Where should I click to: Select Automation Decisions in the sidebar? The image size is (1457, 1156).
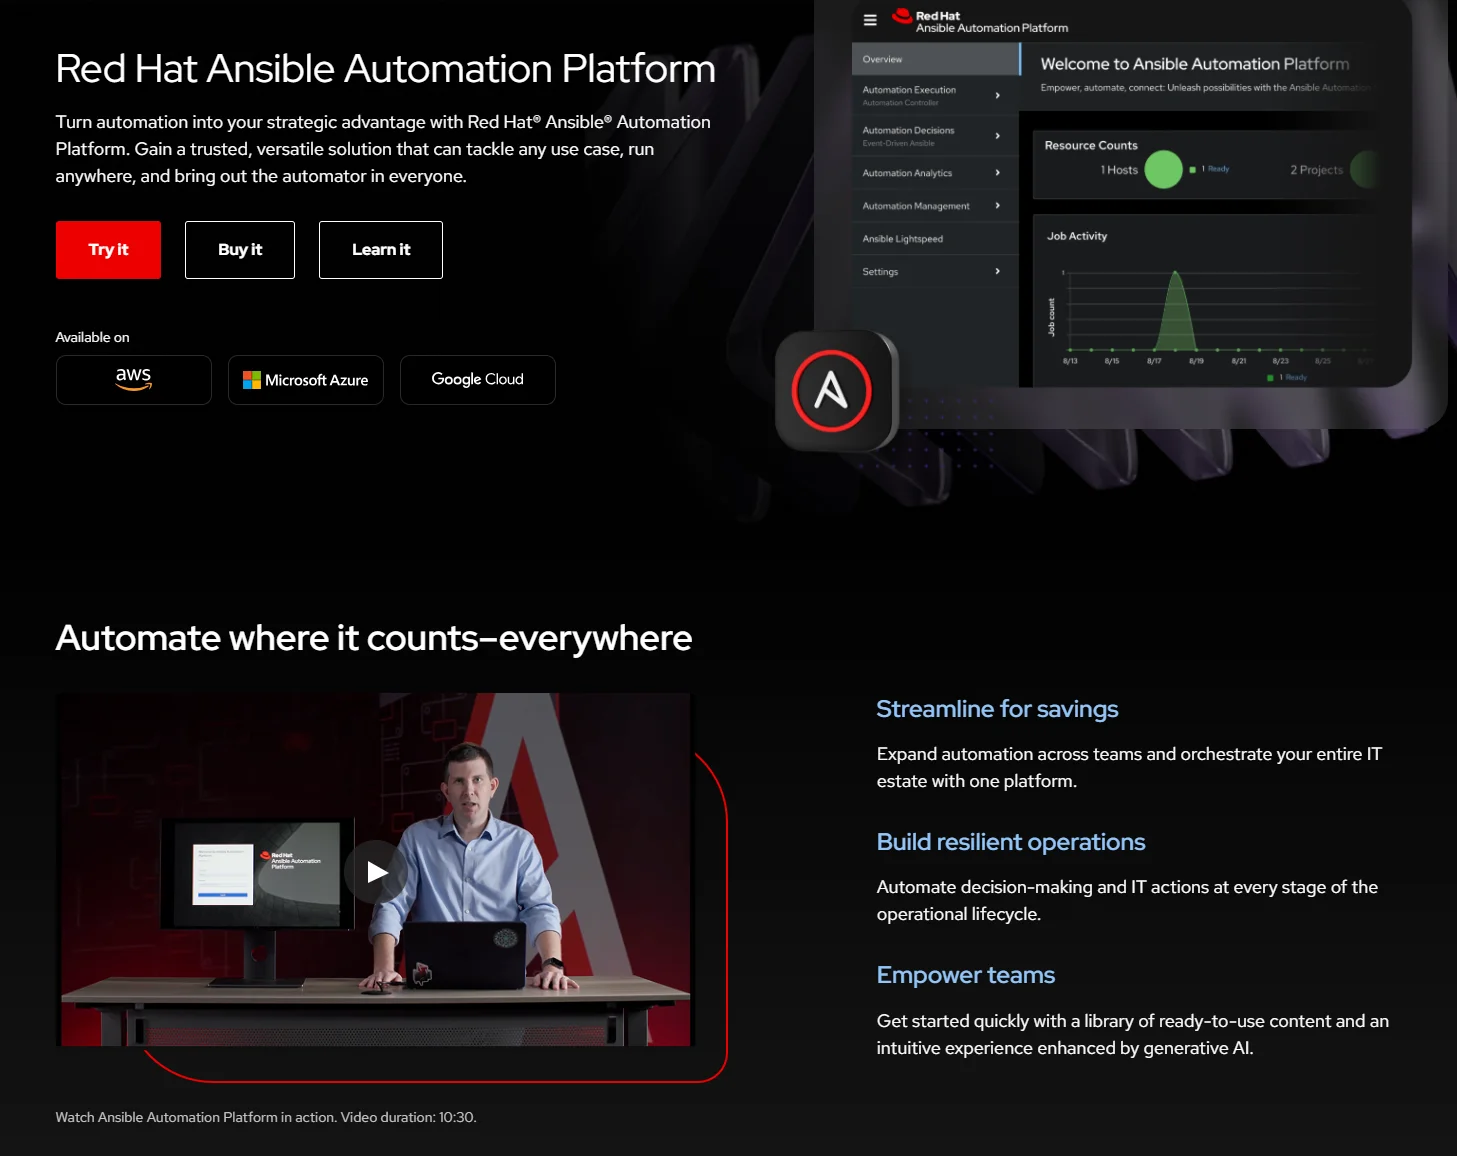pyautogui.click(x=936, y=136)
